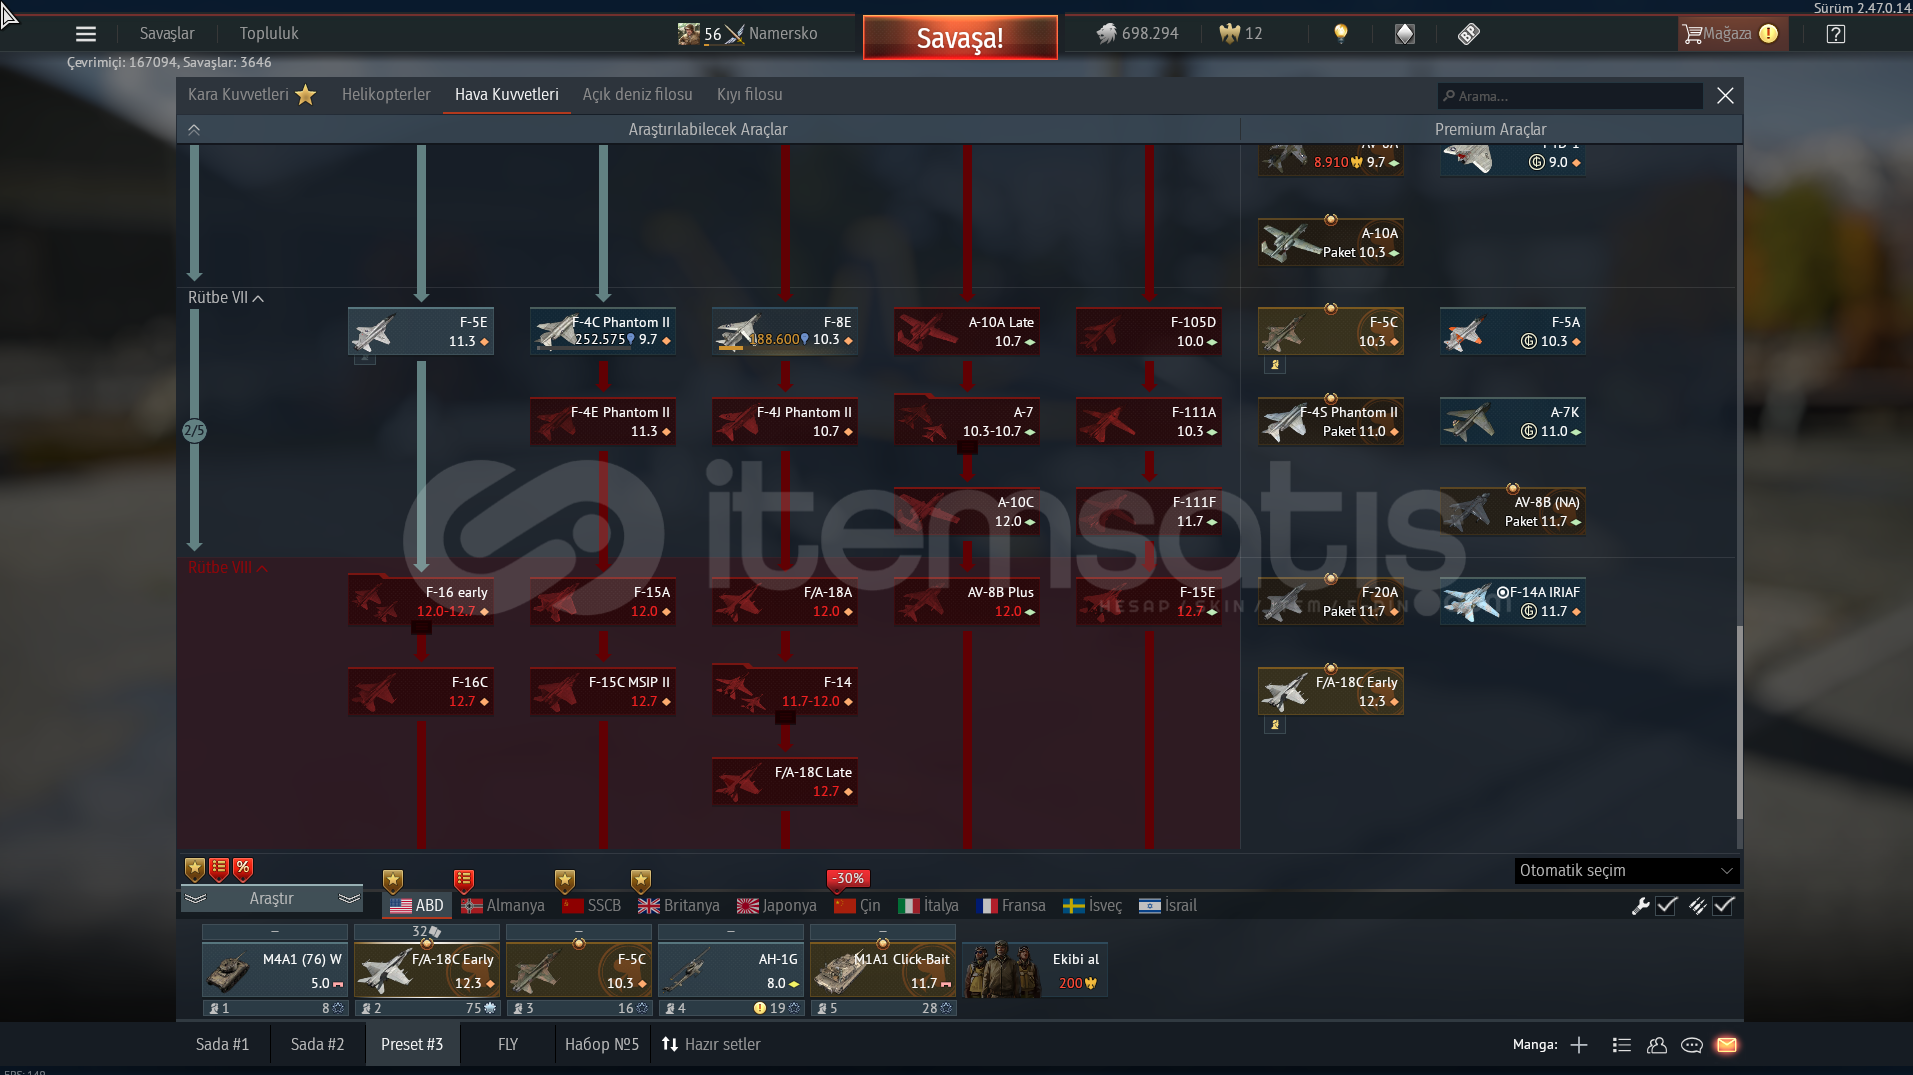Open the chat bubble icon

click(x=1692, y=1045)
